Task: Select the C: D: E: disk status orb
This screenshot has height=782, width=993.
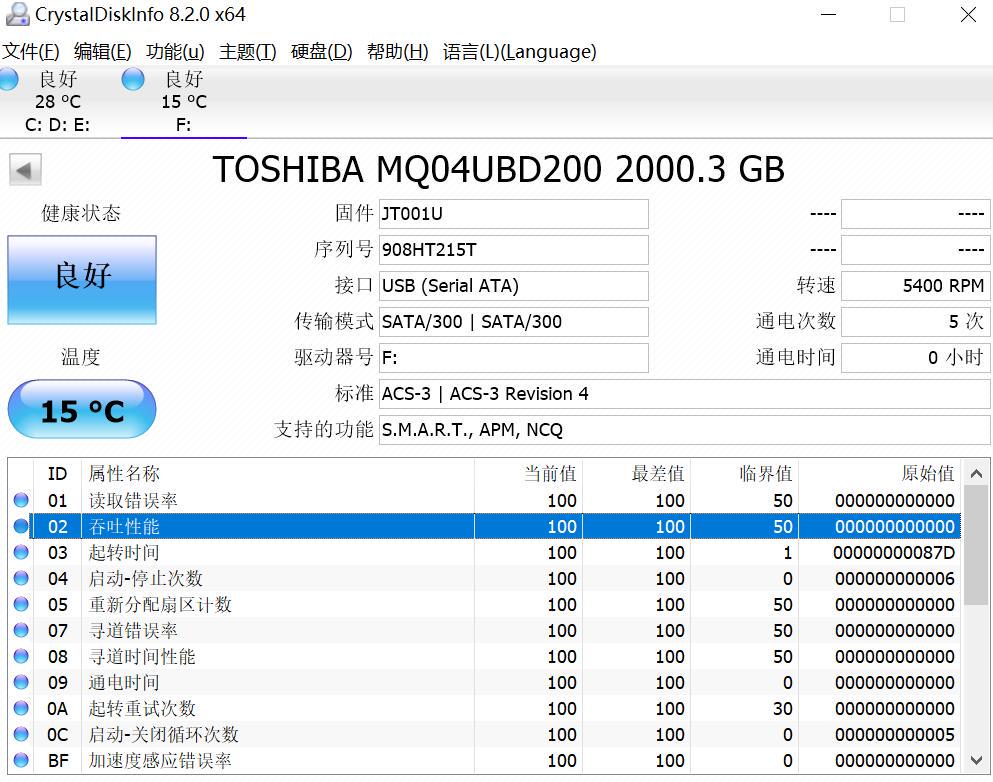Action: coord(8,80)
